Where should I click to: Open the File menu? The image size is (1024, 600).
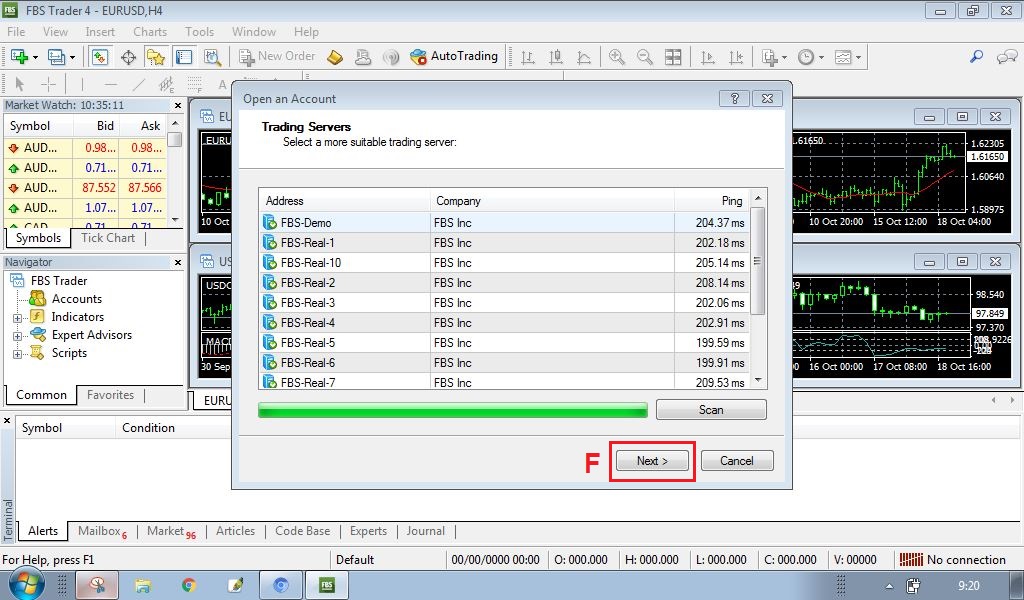[16, 31]
